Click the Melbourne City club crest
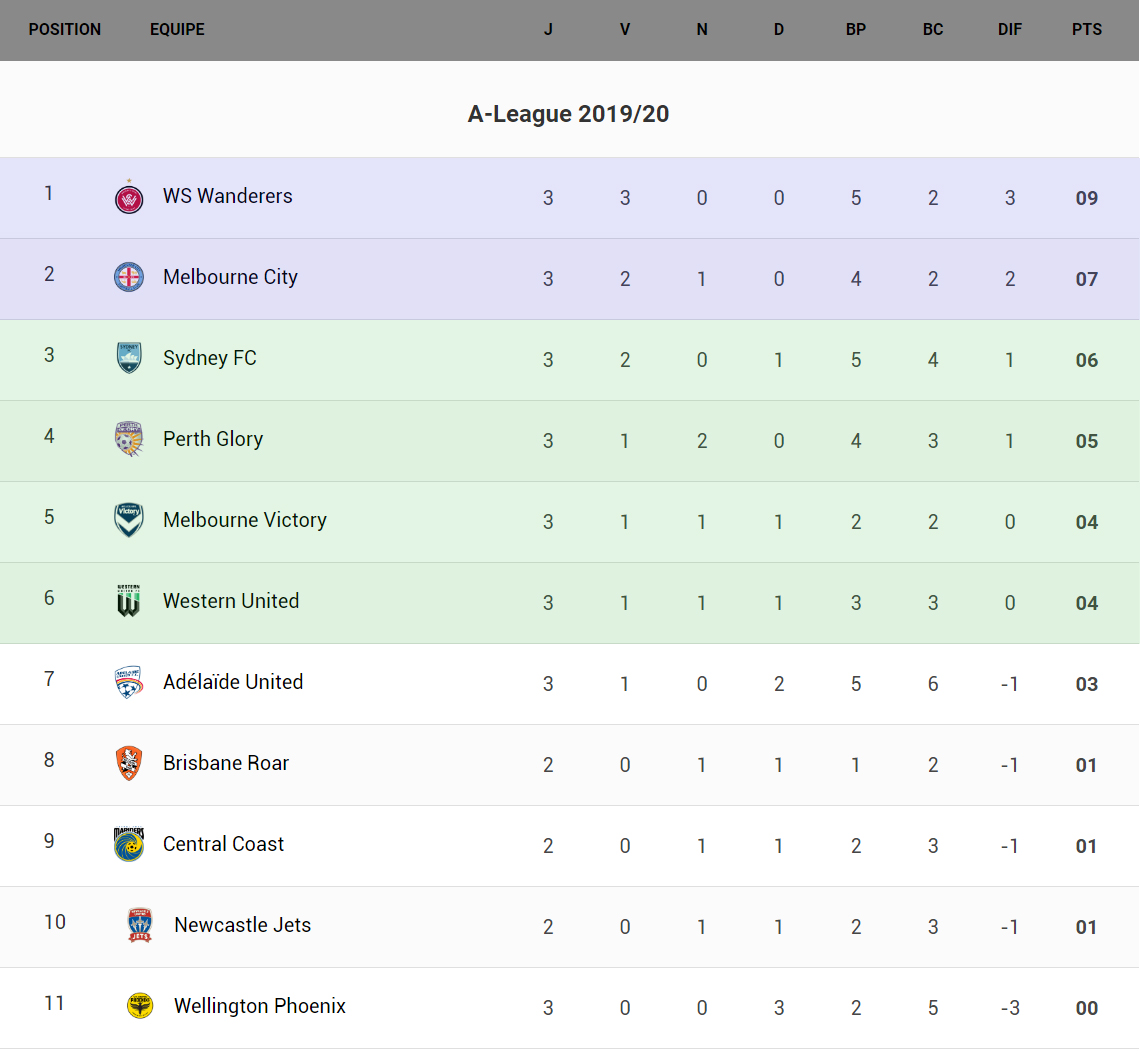Viewport: 1140px width, 1058px height. (129, 277)
